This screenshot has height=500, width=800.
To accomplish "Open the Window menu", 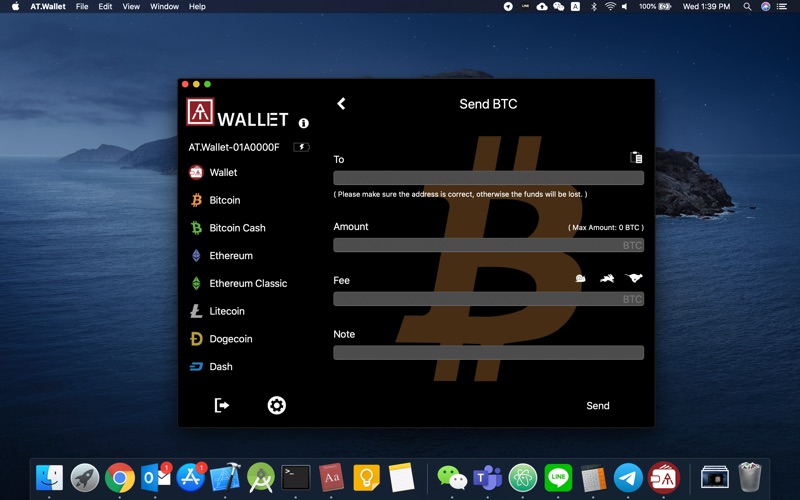I will pyautogui.click(x=164, y=7).
